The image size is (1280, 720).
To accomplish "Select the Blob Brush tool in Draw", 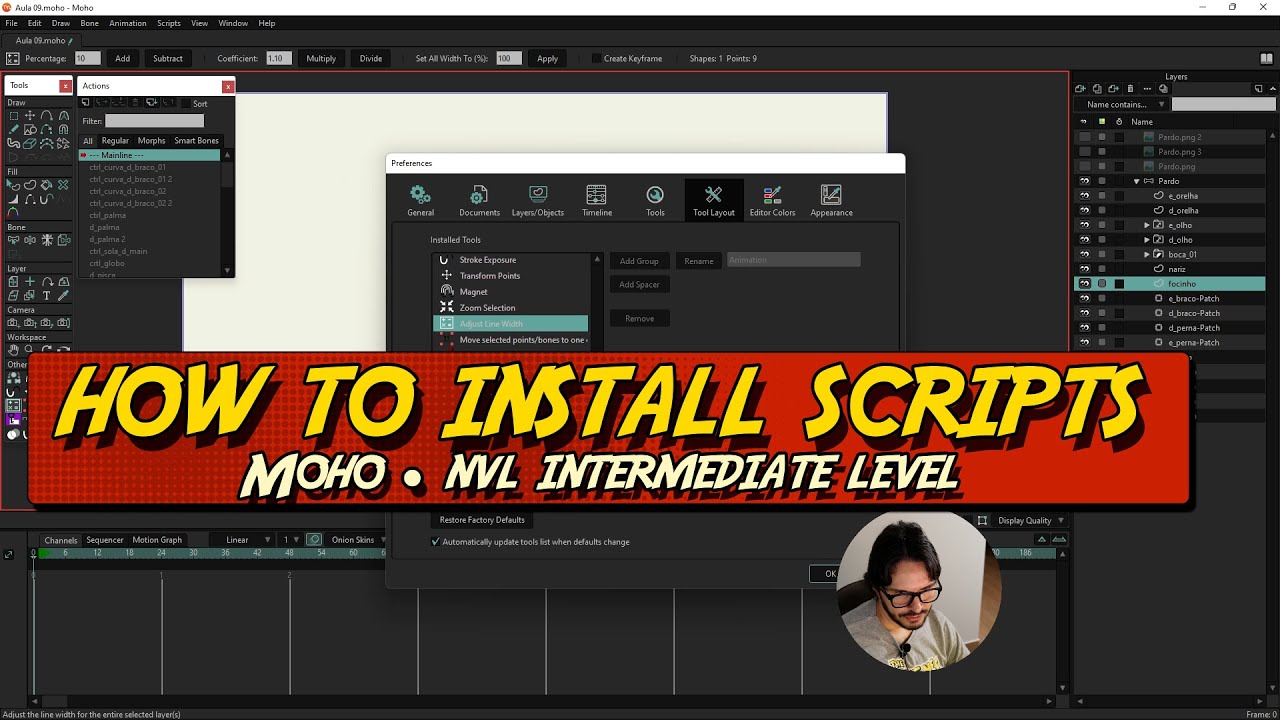I will [x=13, y=143].
